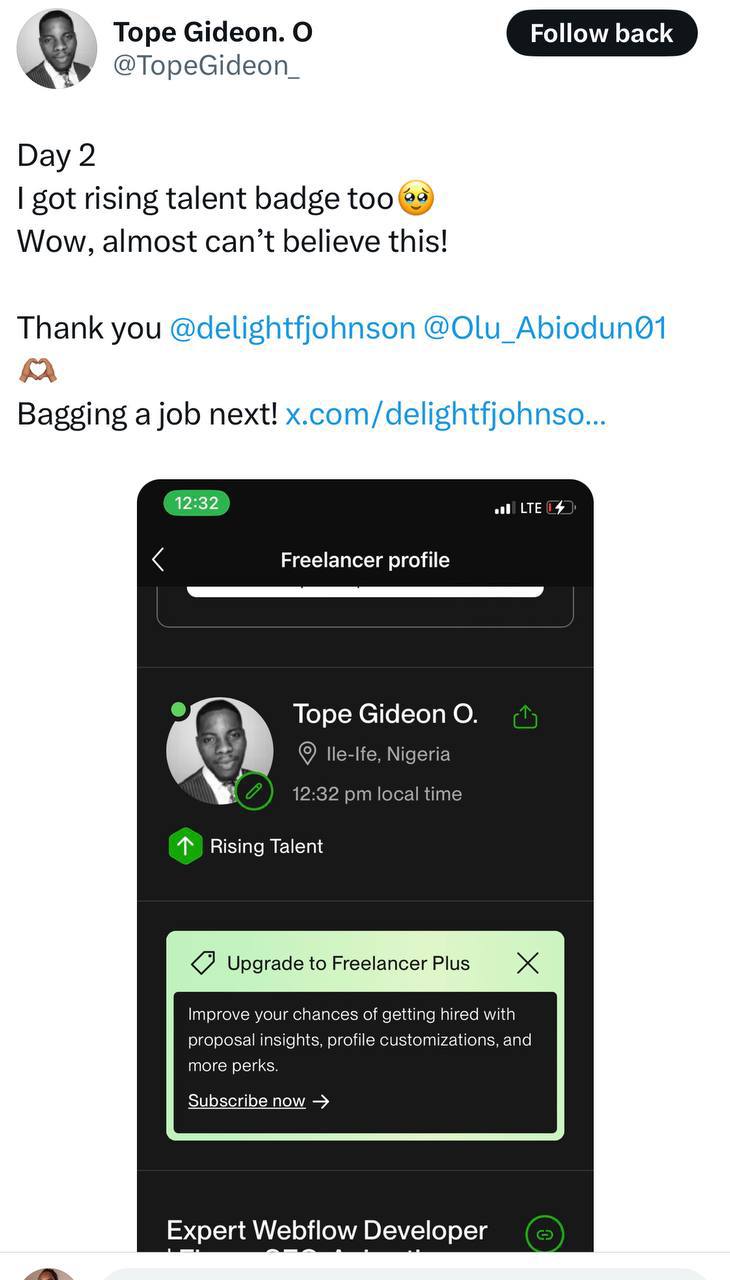730x1280 pixels.
Task: Tap the Ile-Ife location pin icon
Action: [308, 754]
